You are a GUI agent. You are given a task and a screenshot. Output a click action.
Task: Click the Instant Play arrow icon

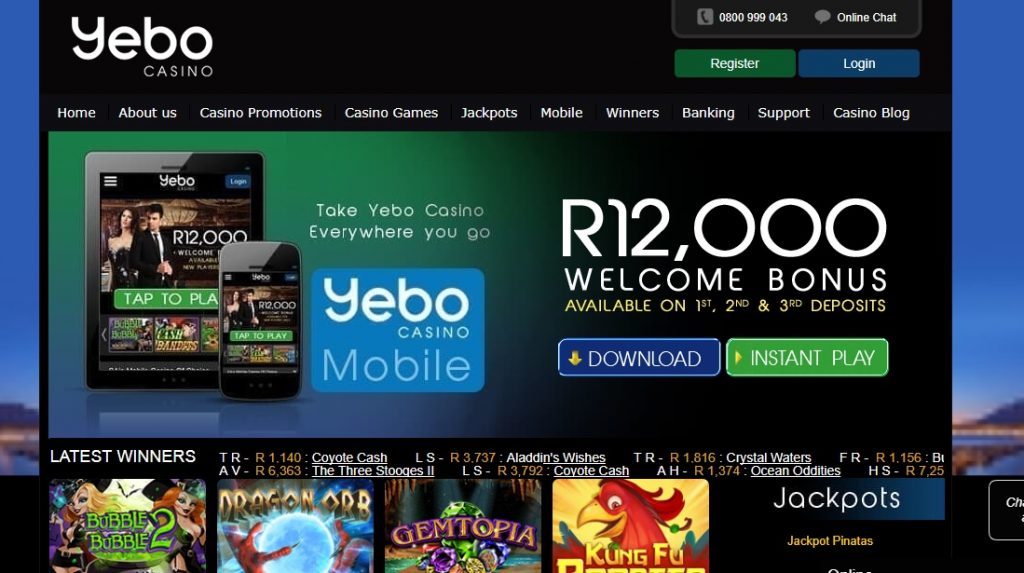739,357
